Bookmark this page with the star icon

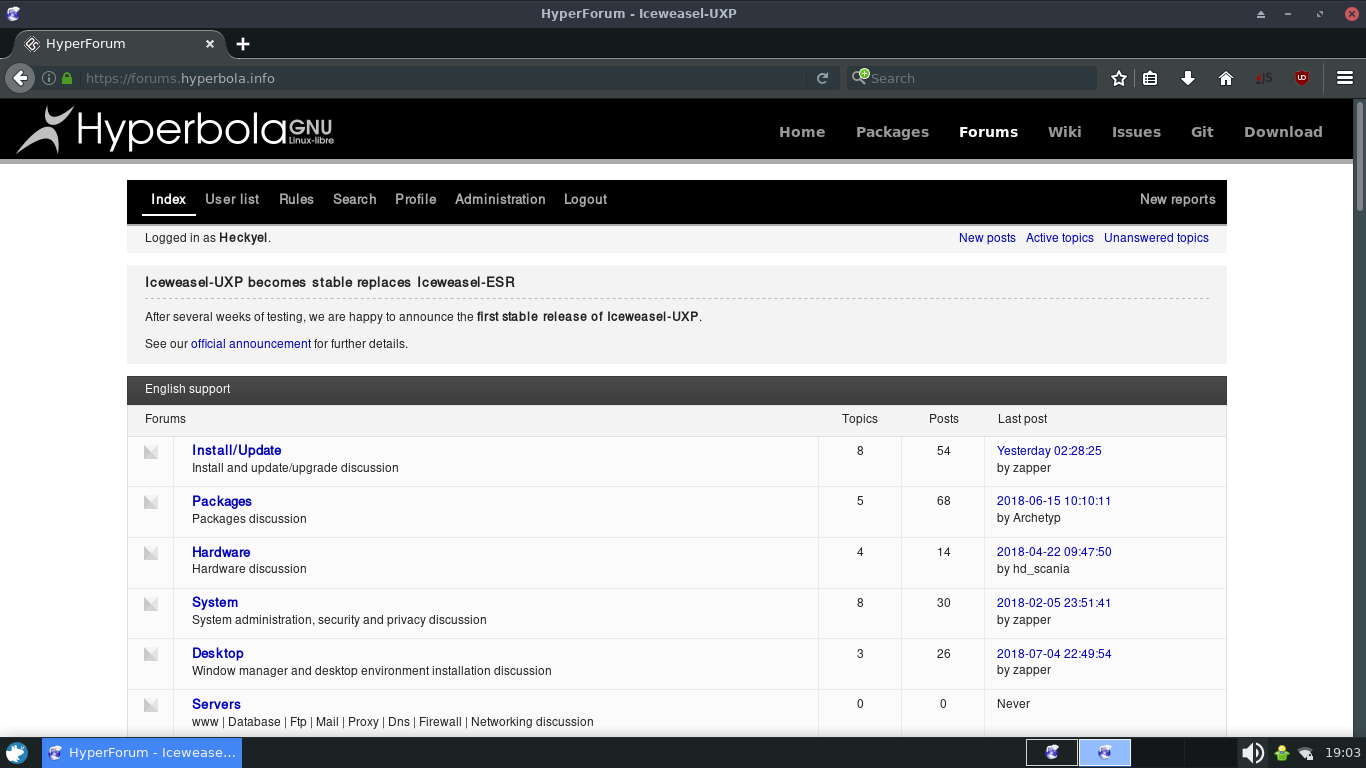pos(1119,78)
